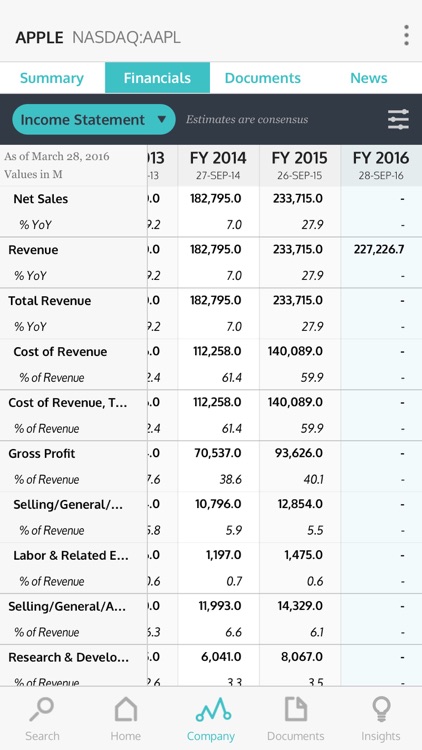The width and height of the screenshot is (422, 750).
Task: Select the Company chart icon in the bottom bar
Action: 211,710
